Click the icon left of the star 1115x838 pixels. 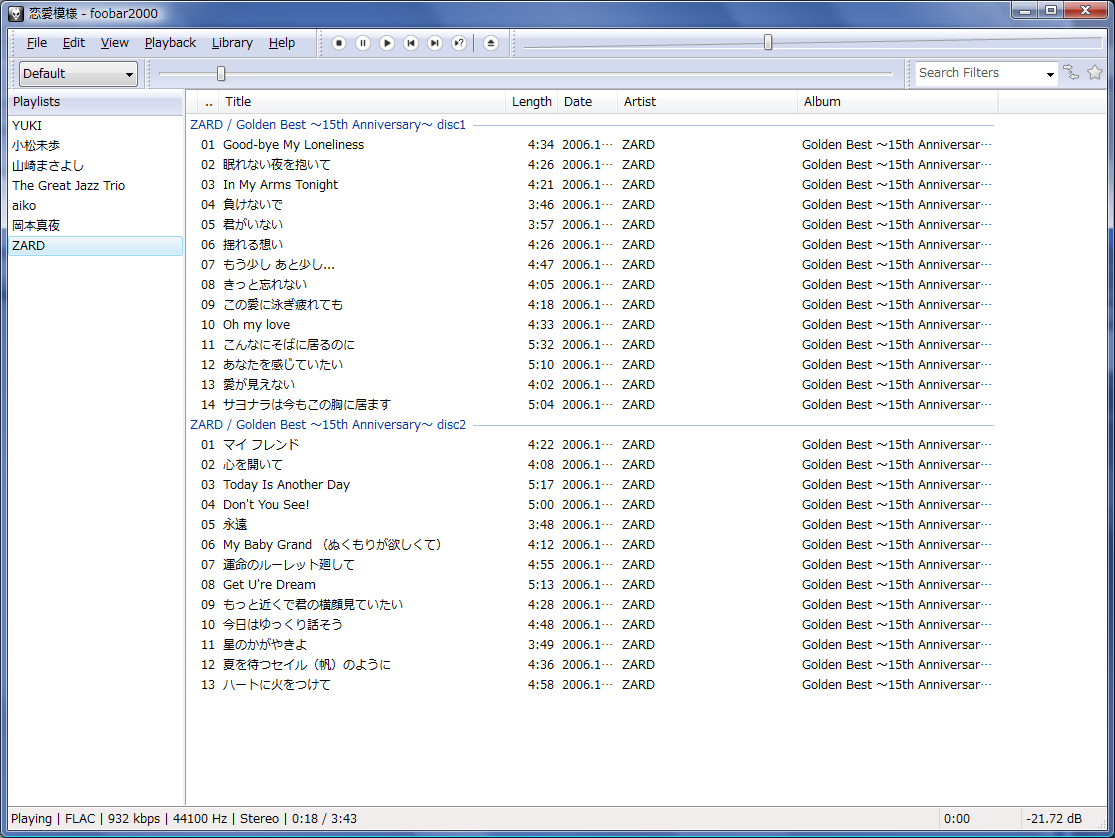pyautogui.click(x=1071, y=72)
